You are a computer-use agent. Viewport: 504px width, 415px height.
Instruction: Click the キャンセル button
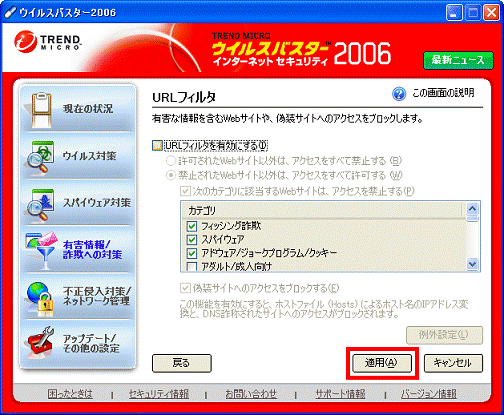click(x=453, y=363)
